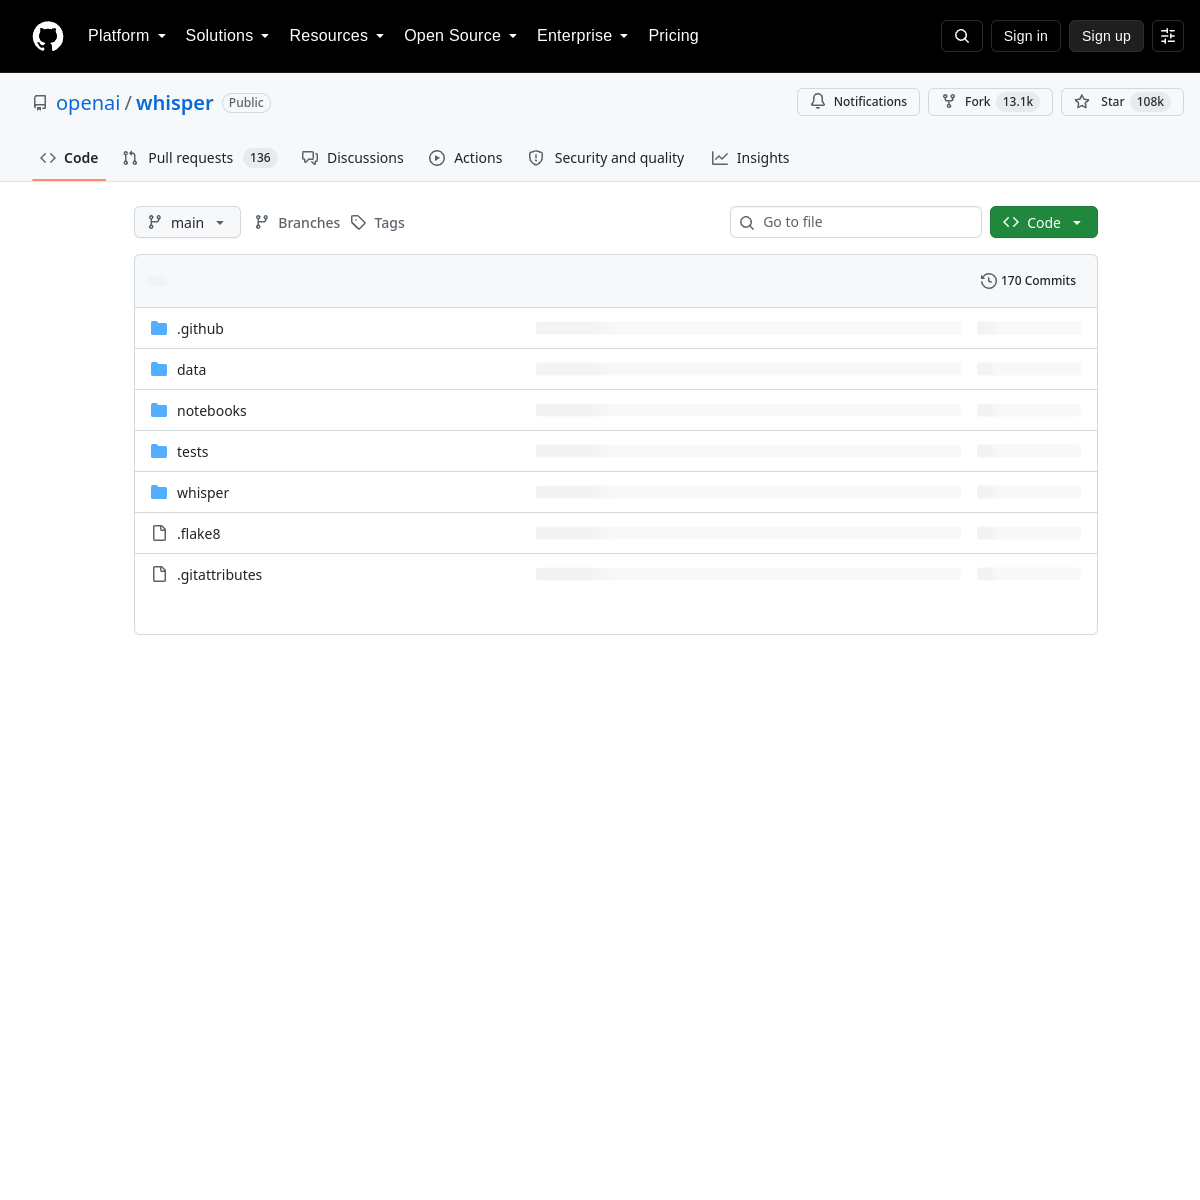This screenshot has width=1200, height=1200.
Task: Open the main branch selector dropdown
Action: [x=187, y=222]
